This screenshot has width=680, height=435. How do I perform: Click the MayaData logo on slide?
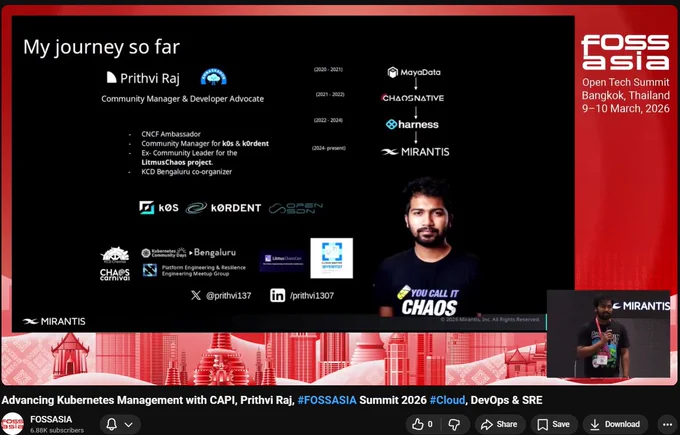[414, 72]
